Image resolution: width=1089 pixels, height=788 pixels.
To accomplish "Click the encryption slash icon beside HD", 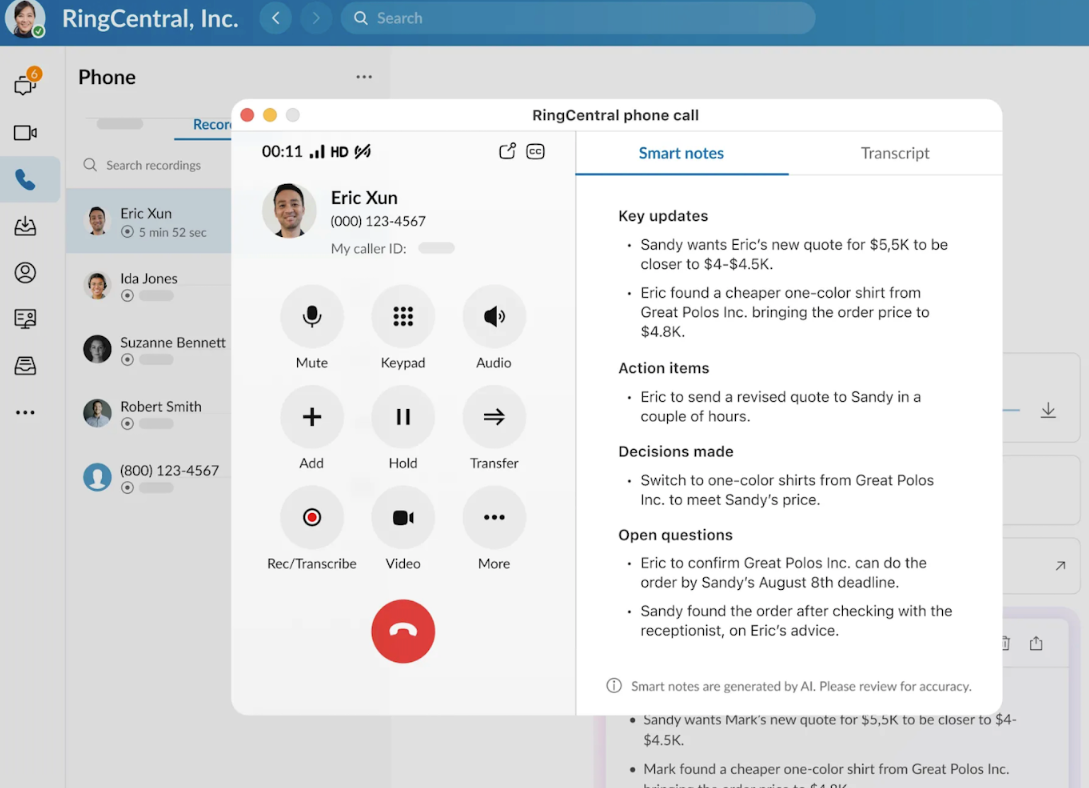I will point(363,151).
